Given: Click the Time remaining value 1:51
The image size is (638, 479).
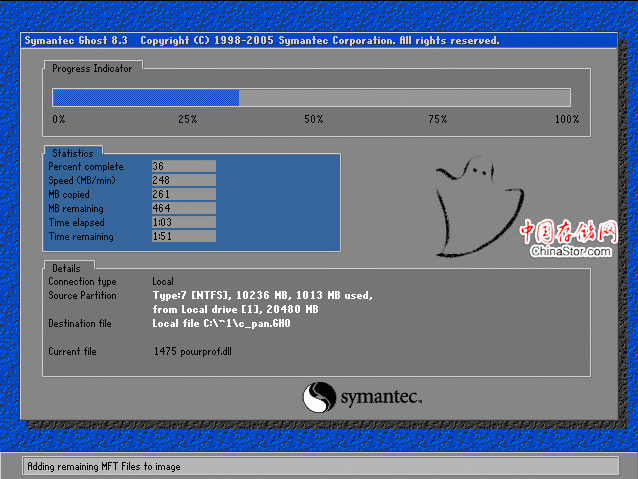Looking at the screenshot, I should [184, 236].
